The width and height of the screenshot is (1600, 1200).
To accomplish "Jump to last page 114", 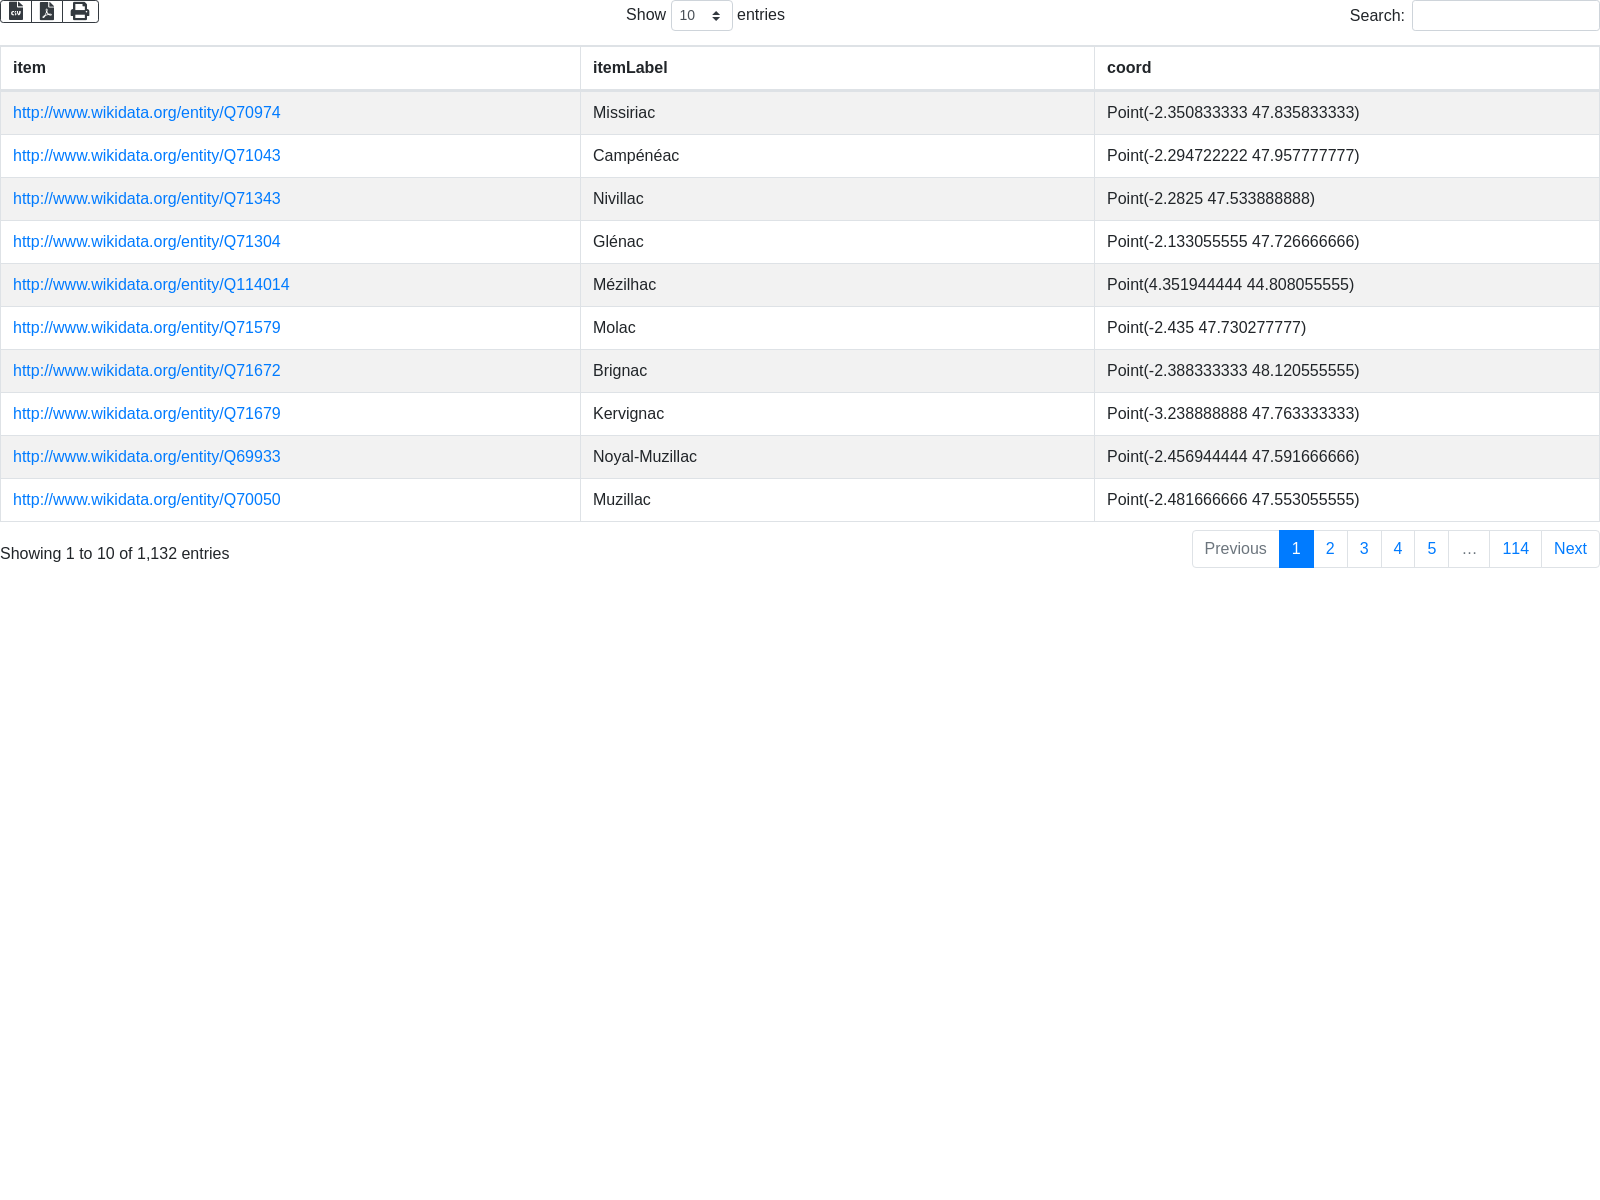I will tap(1515, 549).
